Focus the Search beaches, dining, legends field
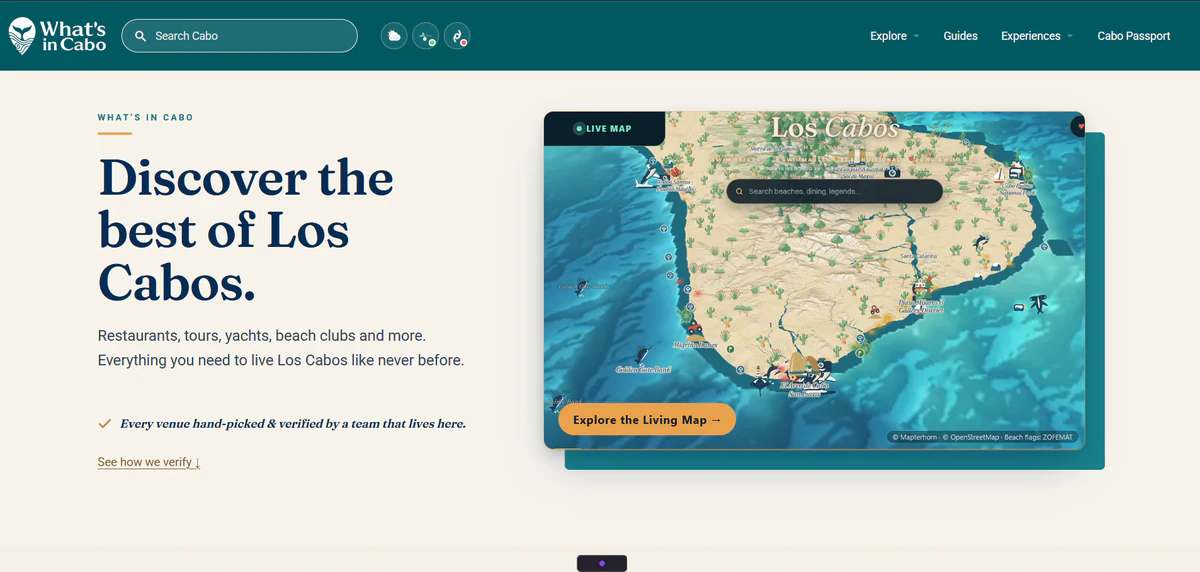 (x=835, y=191)
